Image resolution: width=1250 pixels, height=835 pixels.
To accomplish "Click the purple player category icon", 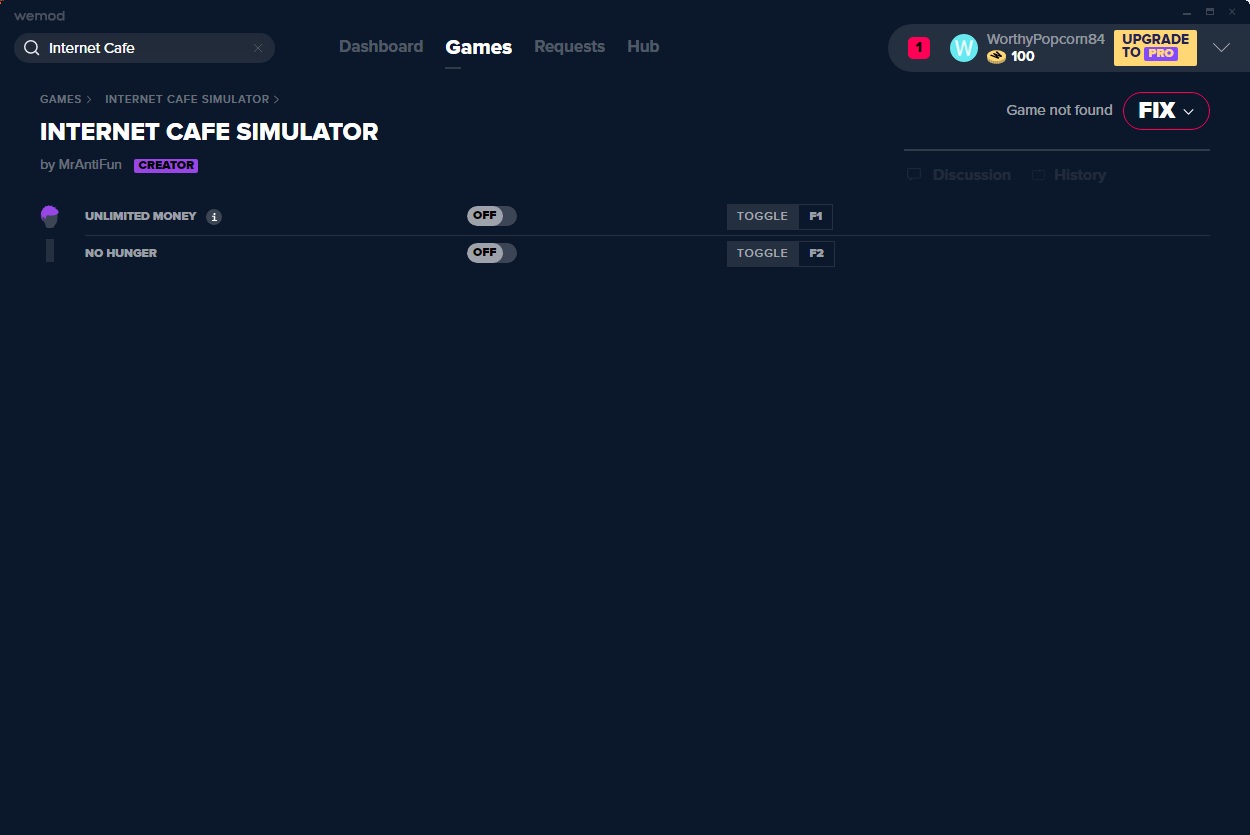I will tap(50, 217).
